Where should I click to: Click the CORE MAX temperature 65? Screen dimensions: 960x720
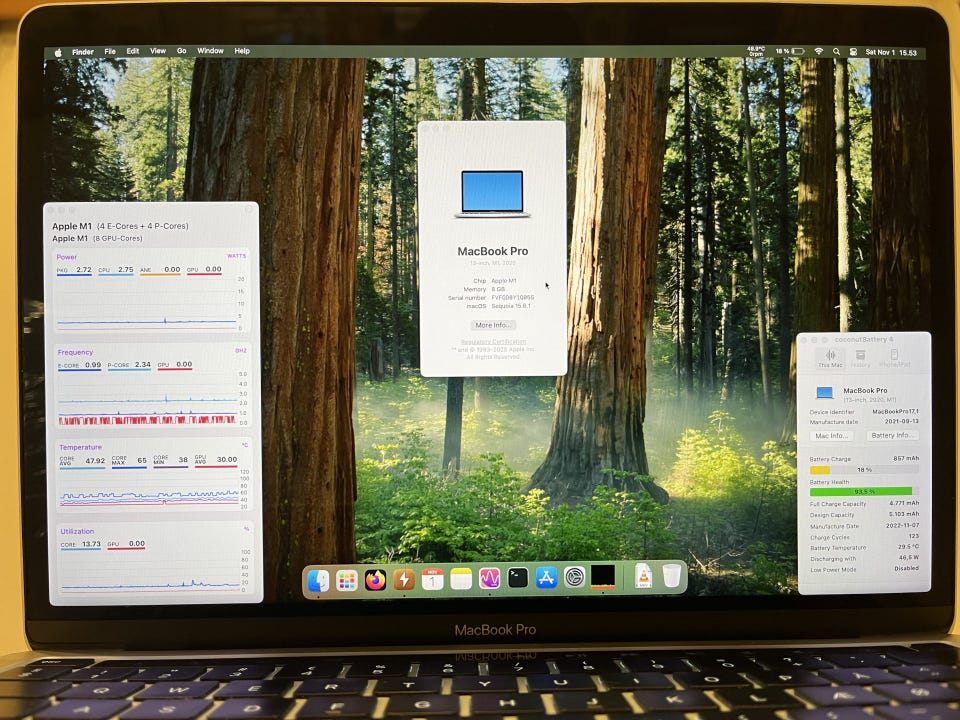141,460
